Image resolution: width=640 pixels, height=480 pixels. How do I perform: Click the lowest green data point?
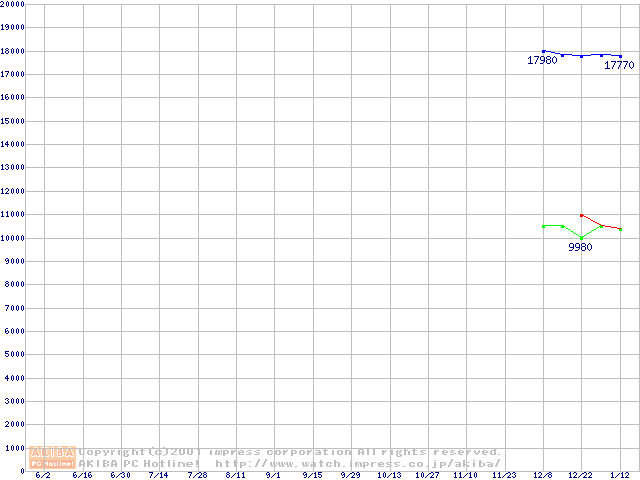point(581,237)
